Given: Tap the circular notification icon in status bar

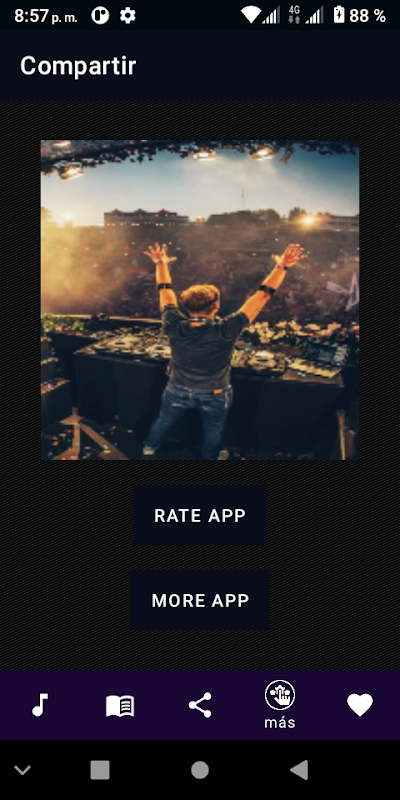Looking at the screenshot, I should coord(100,15).
